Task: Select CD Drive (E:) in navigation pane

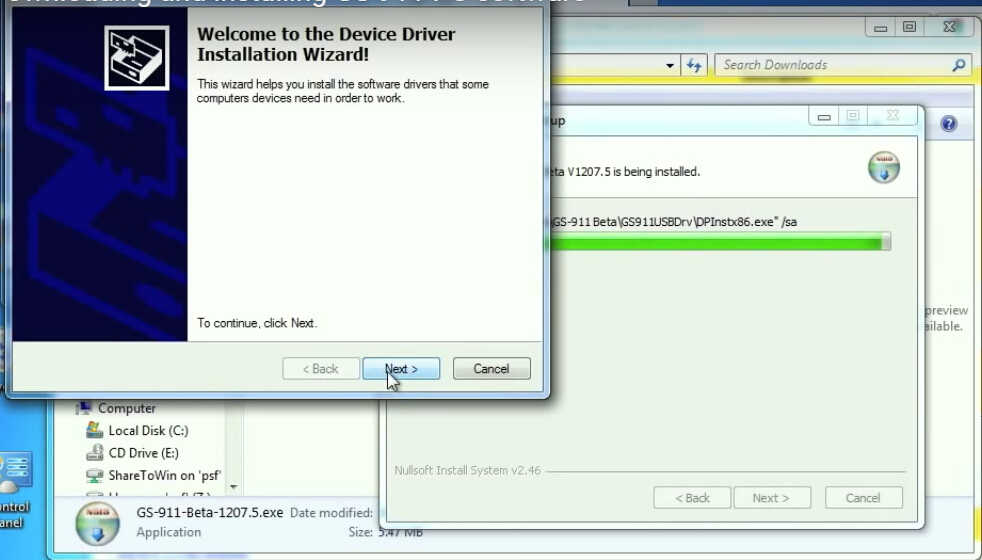Action: [143, 453]
